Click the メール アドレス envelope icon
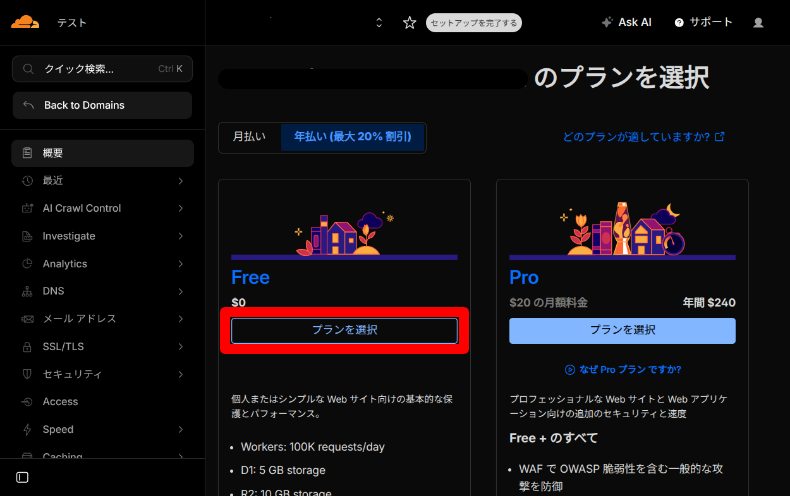The image size is (790, 496). point(27,319)
